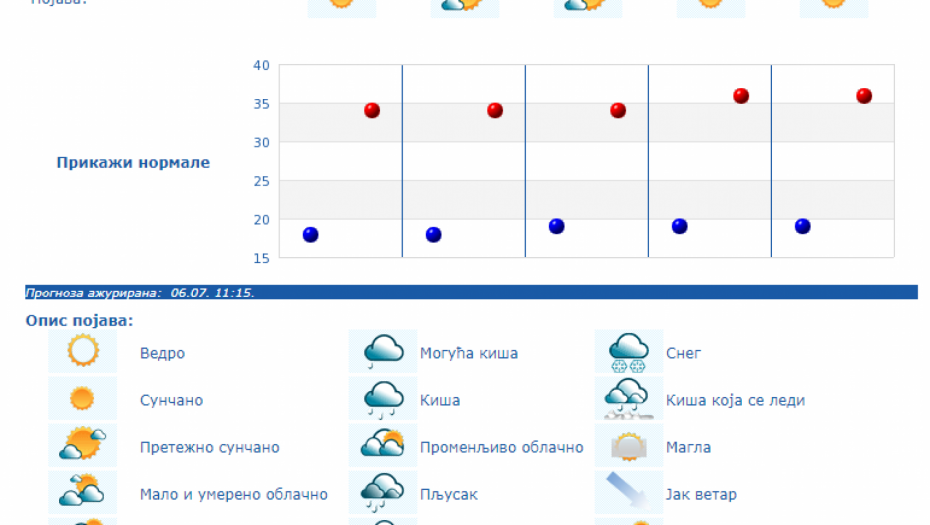930x525 pixels.
Task: Click the blue min-temperature dot in last column
Action: click(802, 226)
